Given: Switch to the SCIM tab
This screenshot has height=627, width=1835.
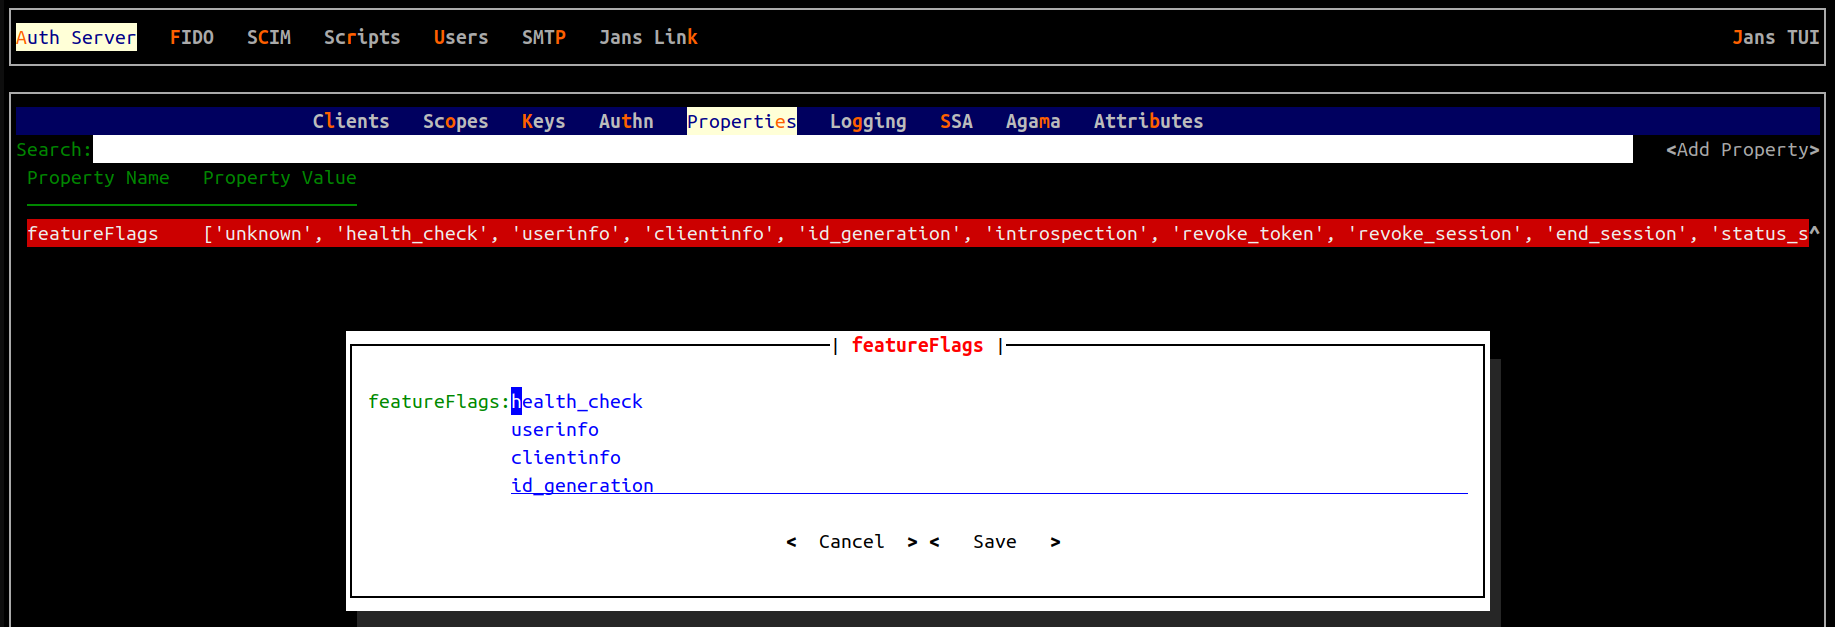Looking at the screenshot, I should [x=268, y=38].
